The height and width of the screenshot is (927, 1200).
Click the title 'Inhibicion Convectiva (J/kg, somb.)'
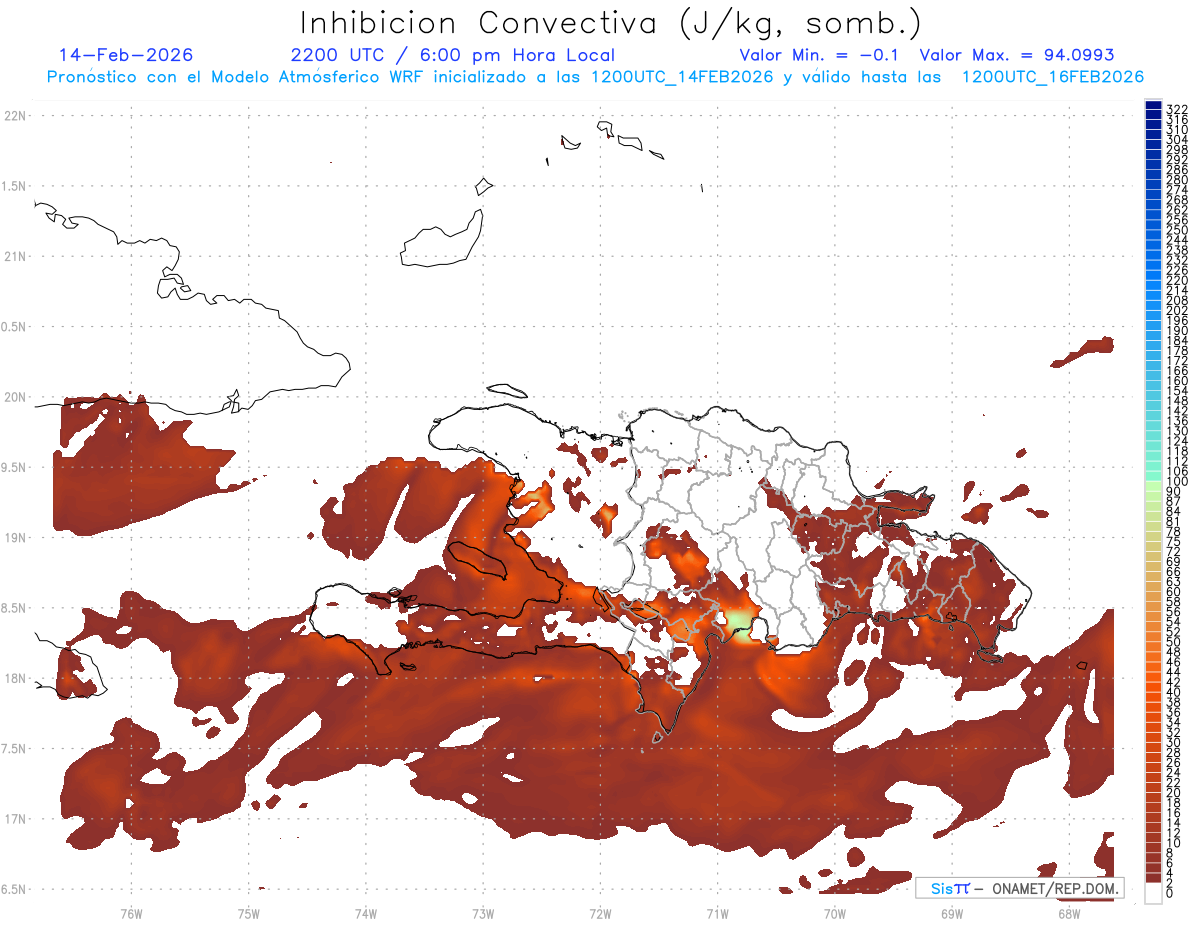611,24
